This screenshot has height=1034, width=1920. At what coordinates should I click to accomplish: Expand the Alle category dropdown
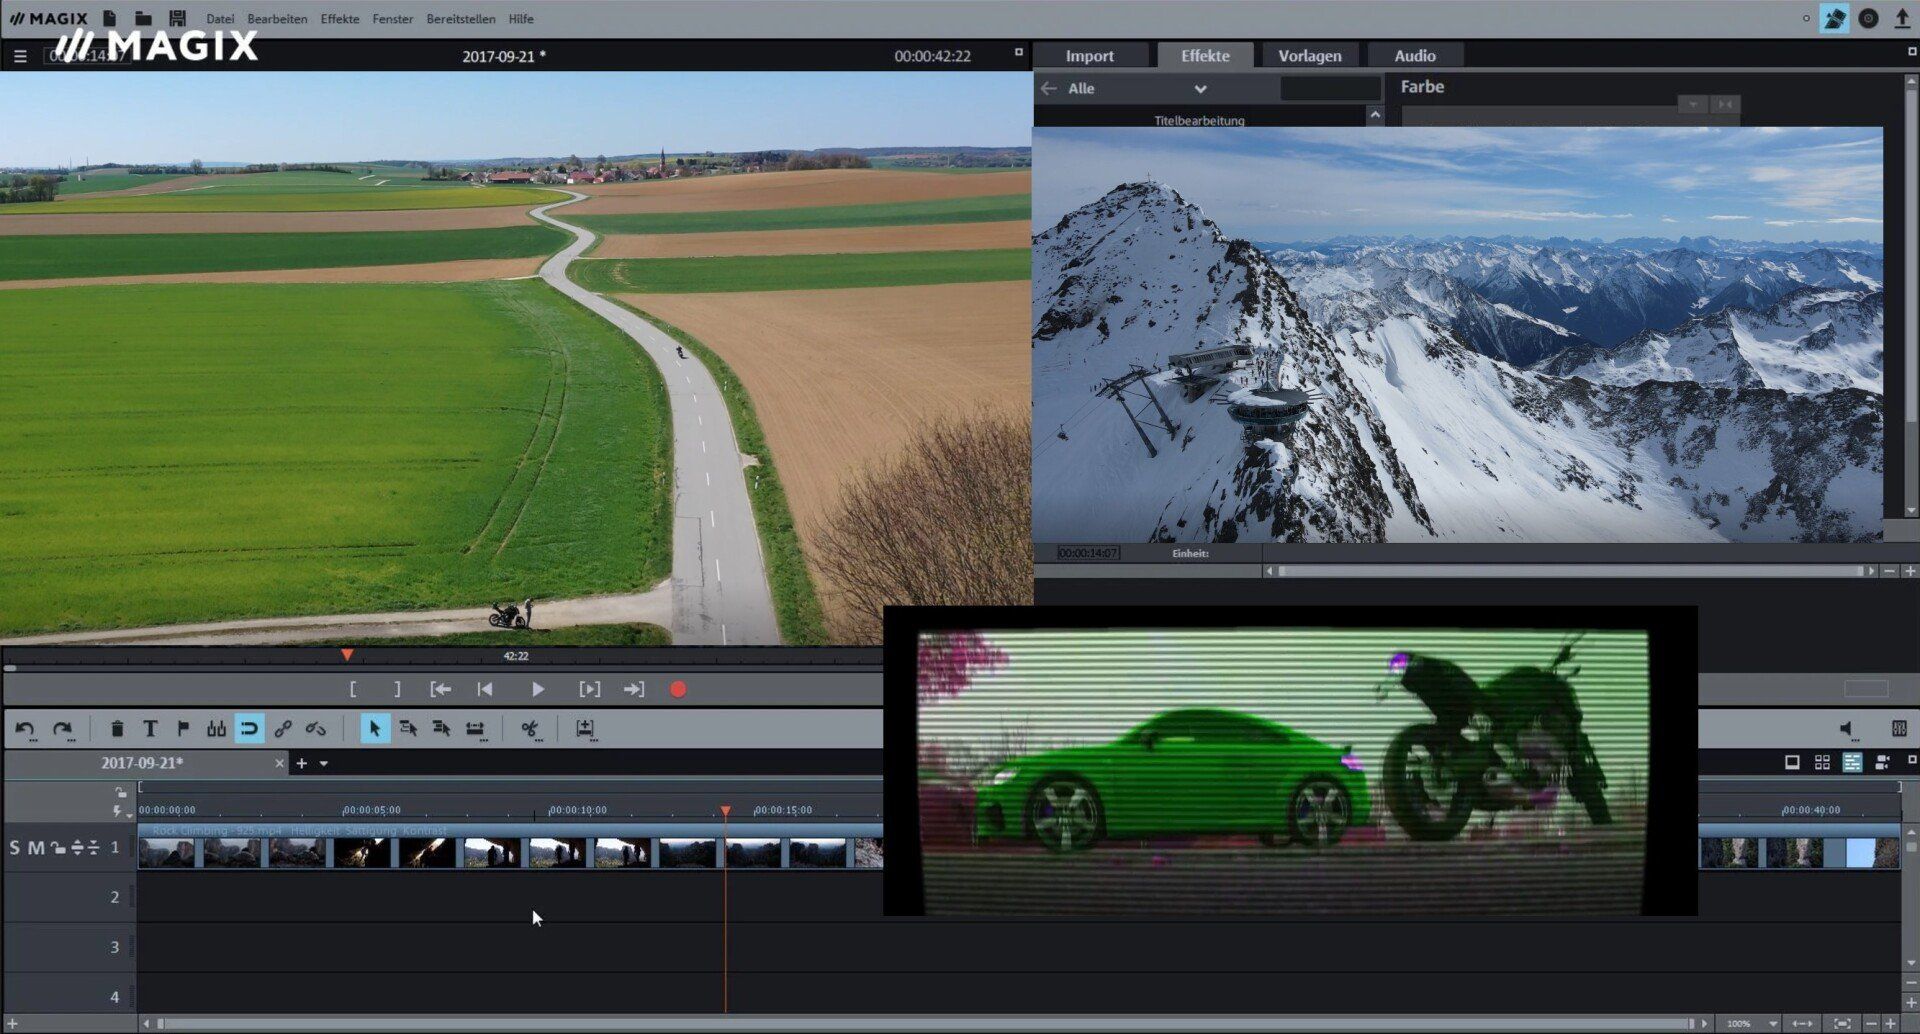coord(1200,89)
